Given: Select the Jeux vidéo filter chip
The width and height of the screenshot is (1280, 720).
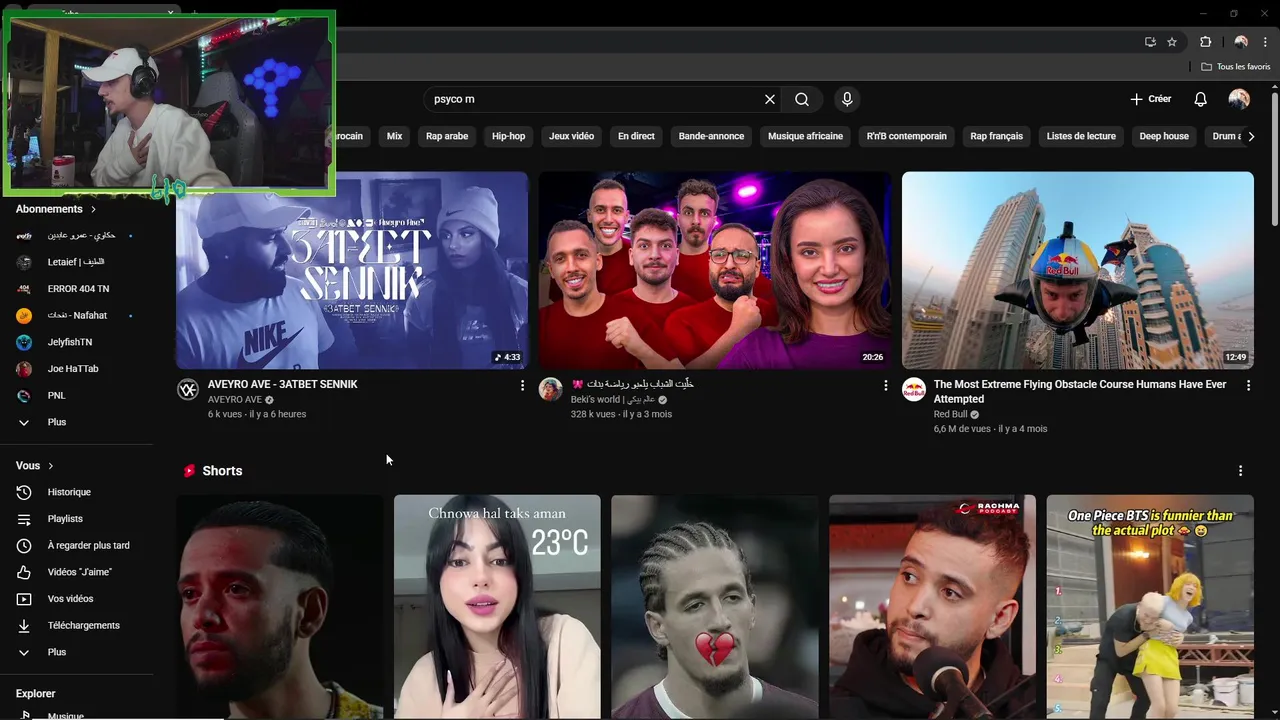Looking at the screenshot, I should coord(572,136).
